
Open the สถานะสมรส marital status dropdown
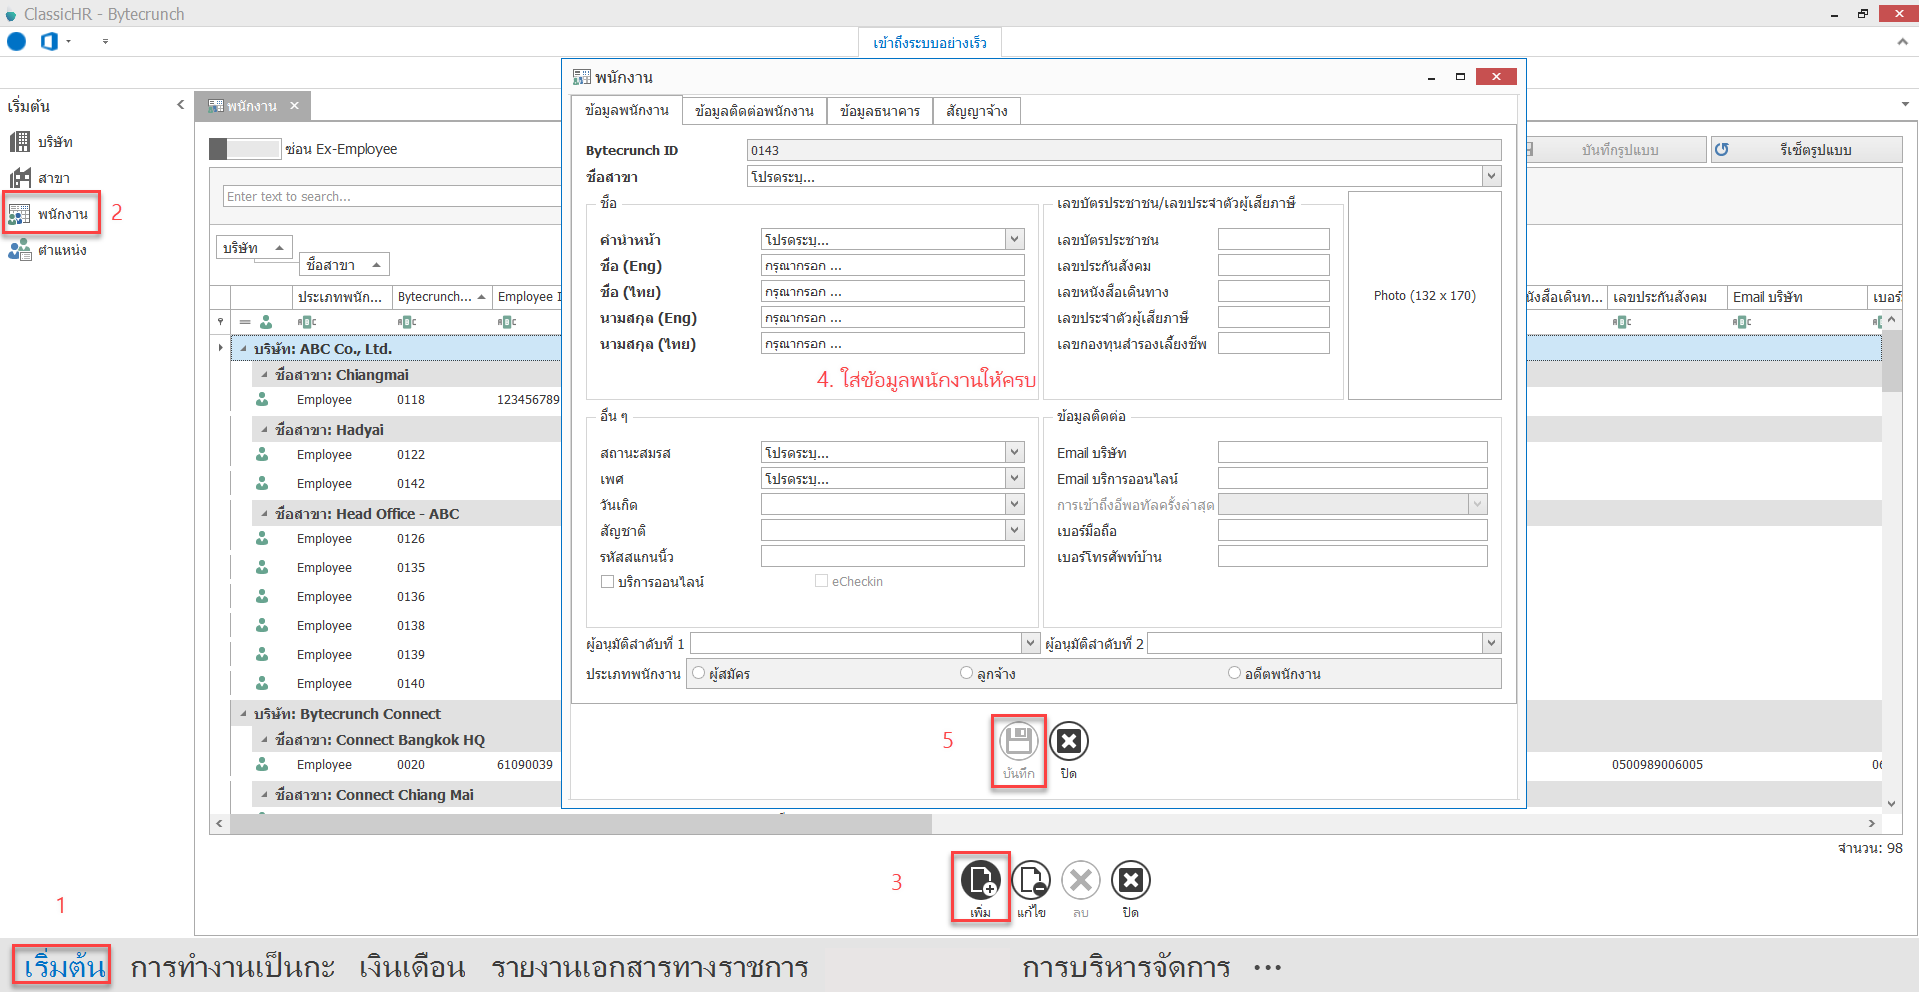pyautogui.click(x=1015, y=452)
